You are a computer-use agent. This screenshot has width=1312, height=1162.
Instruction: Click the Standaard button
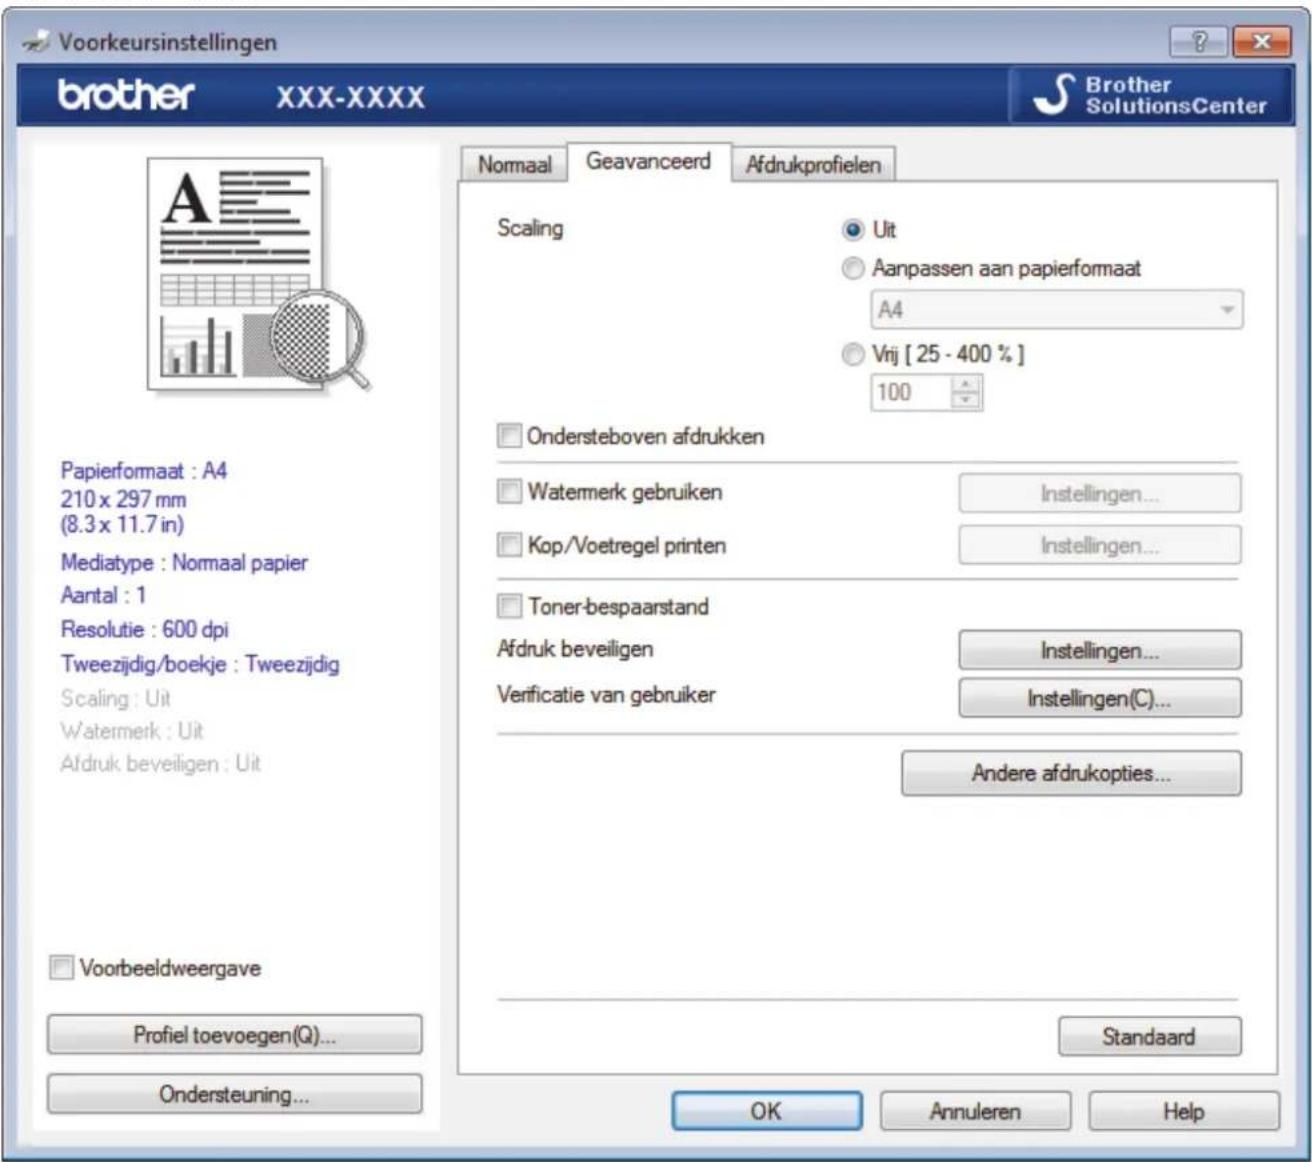(1149, 1036)
